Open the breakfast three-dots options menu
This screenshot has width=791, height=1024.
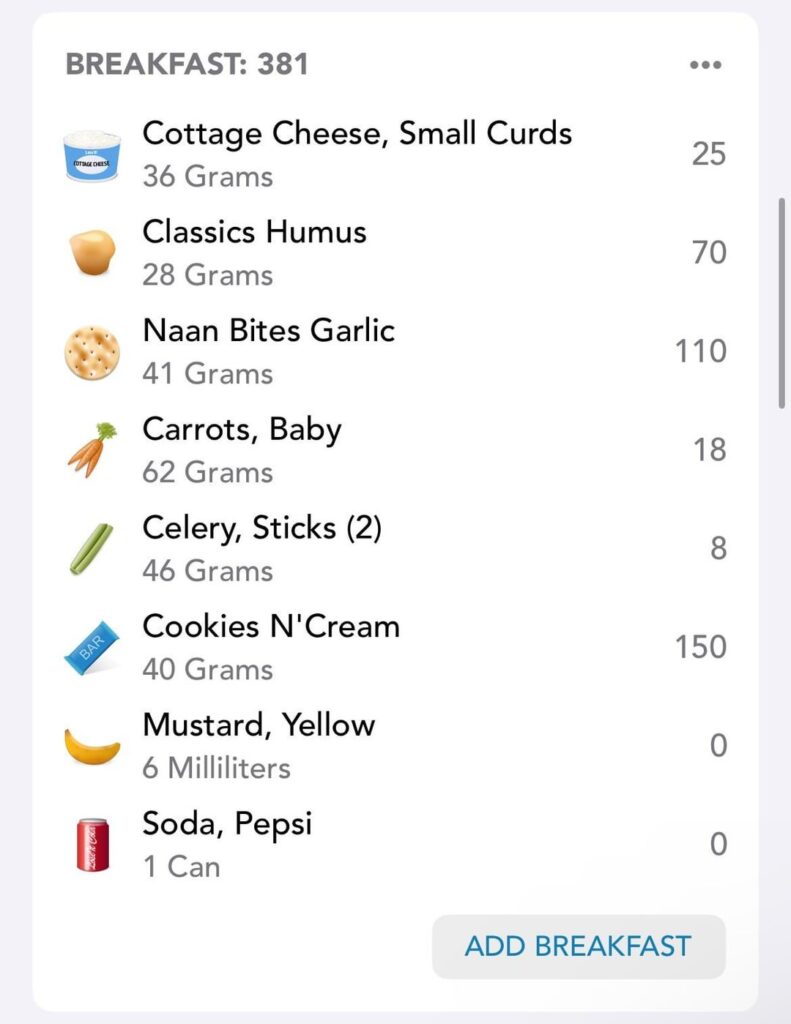coord(705,65)
